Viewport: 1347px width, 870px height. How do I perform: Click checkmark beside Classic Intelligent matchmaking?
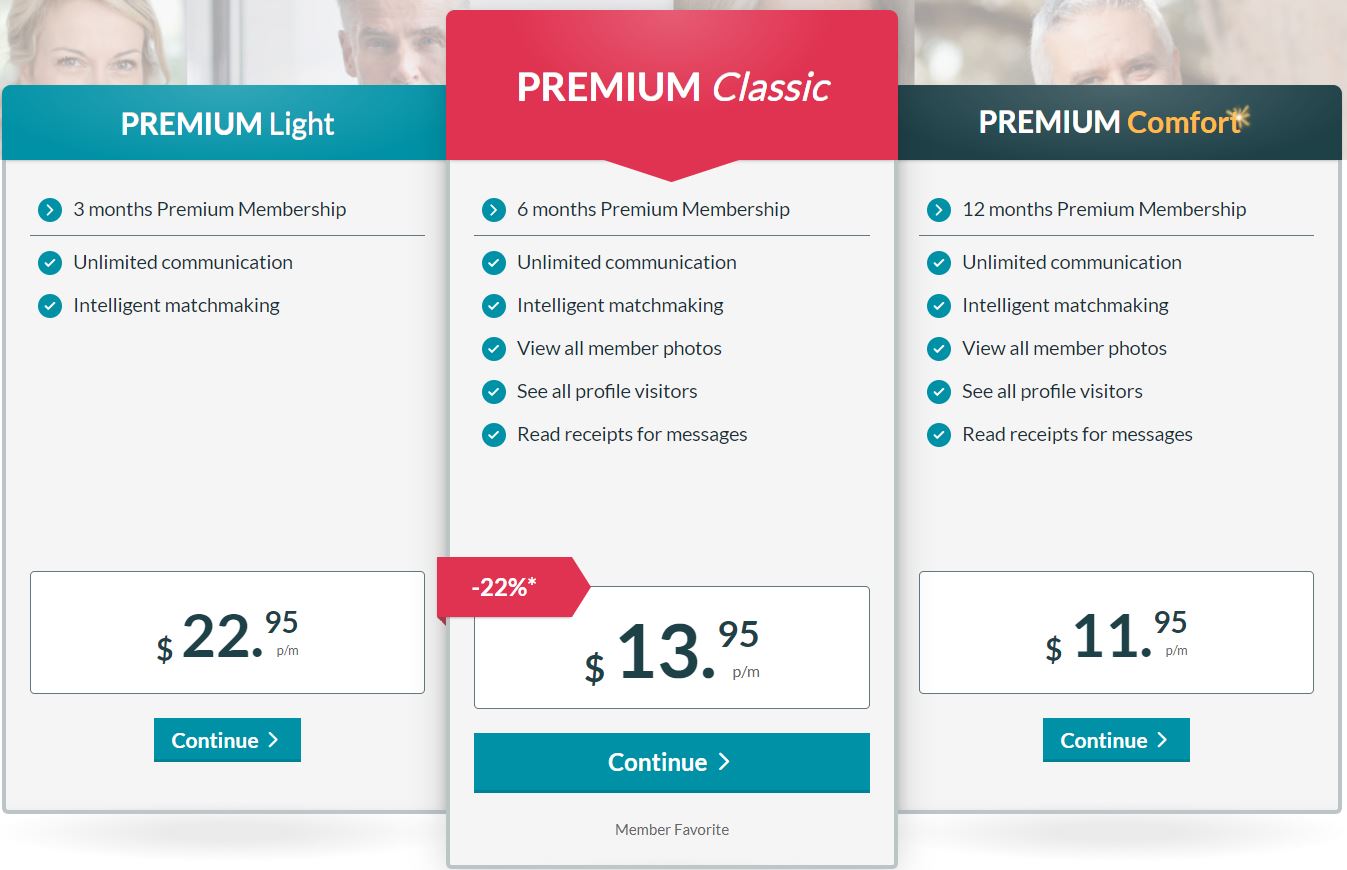pyautogui.click(x=494, y=306)
